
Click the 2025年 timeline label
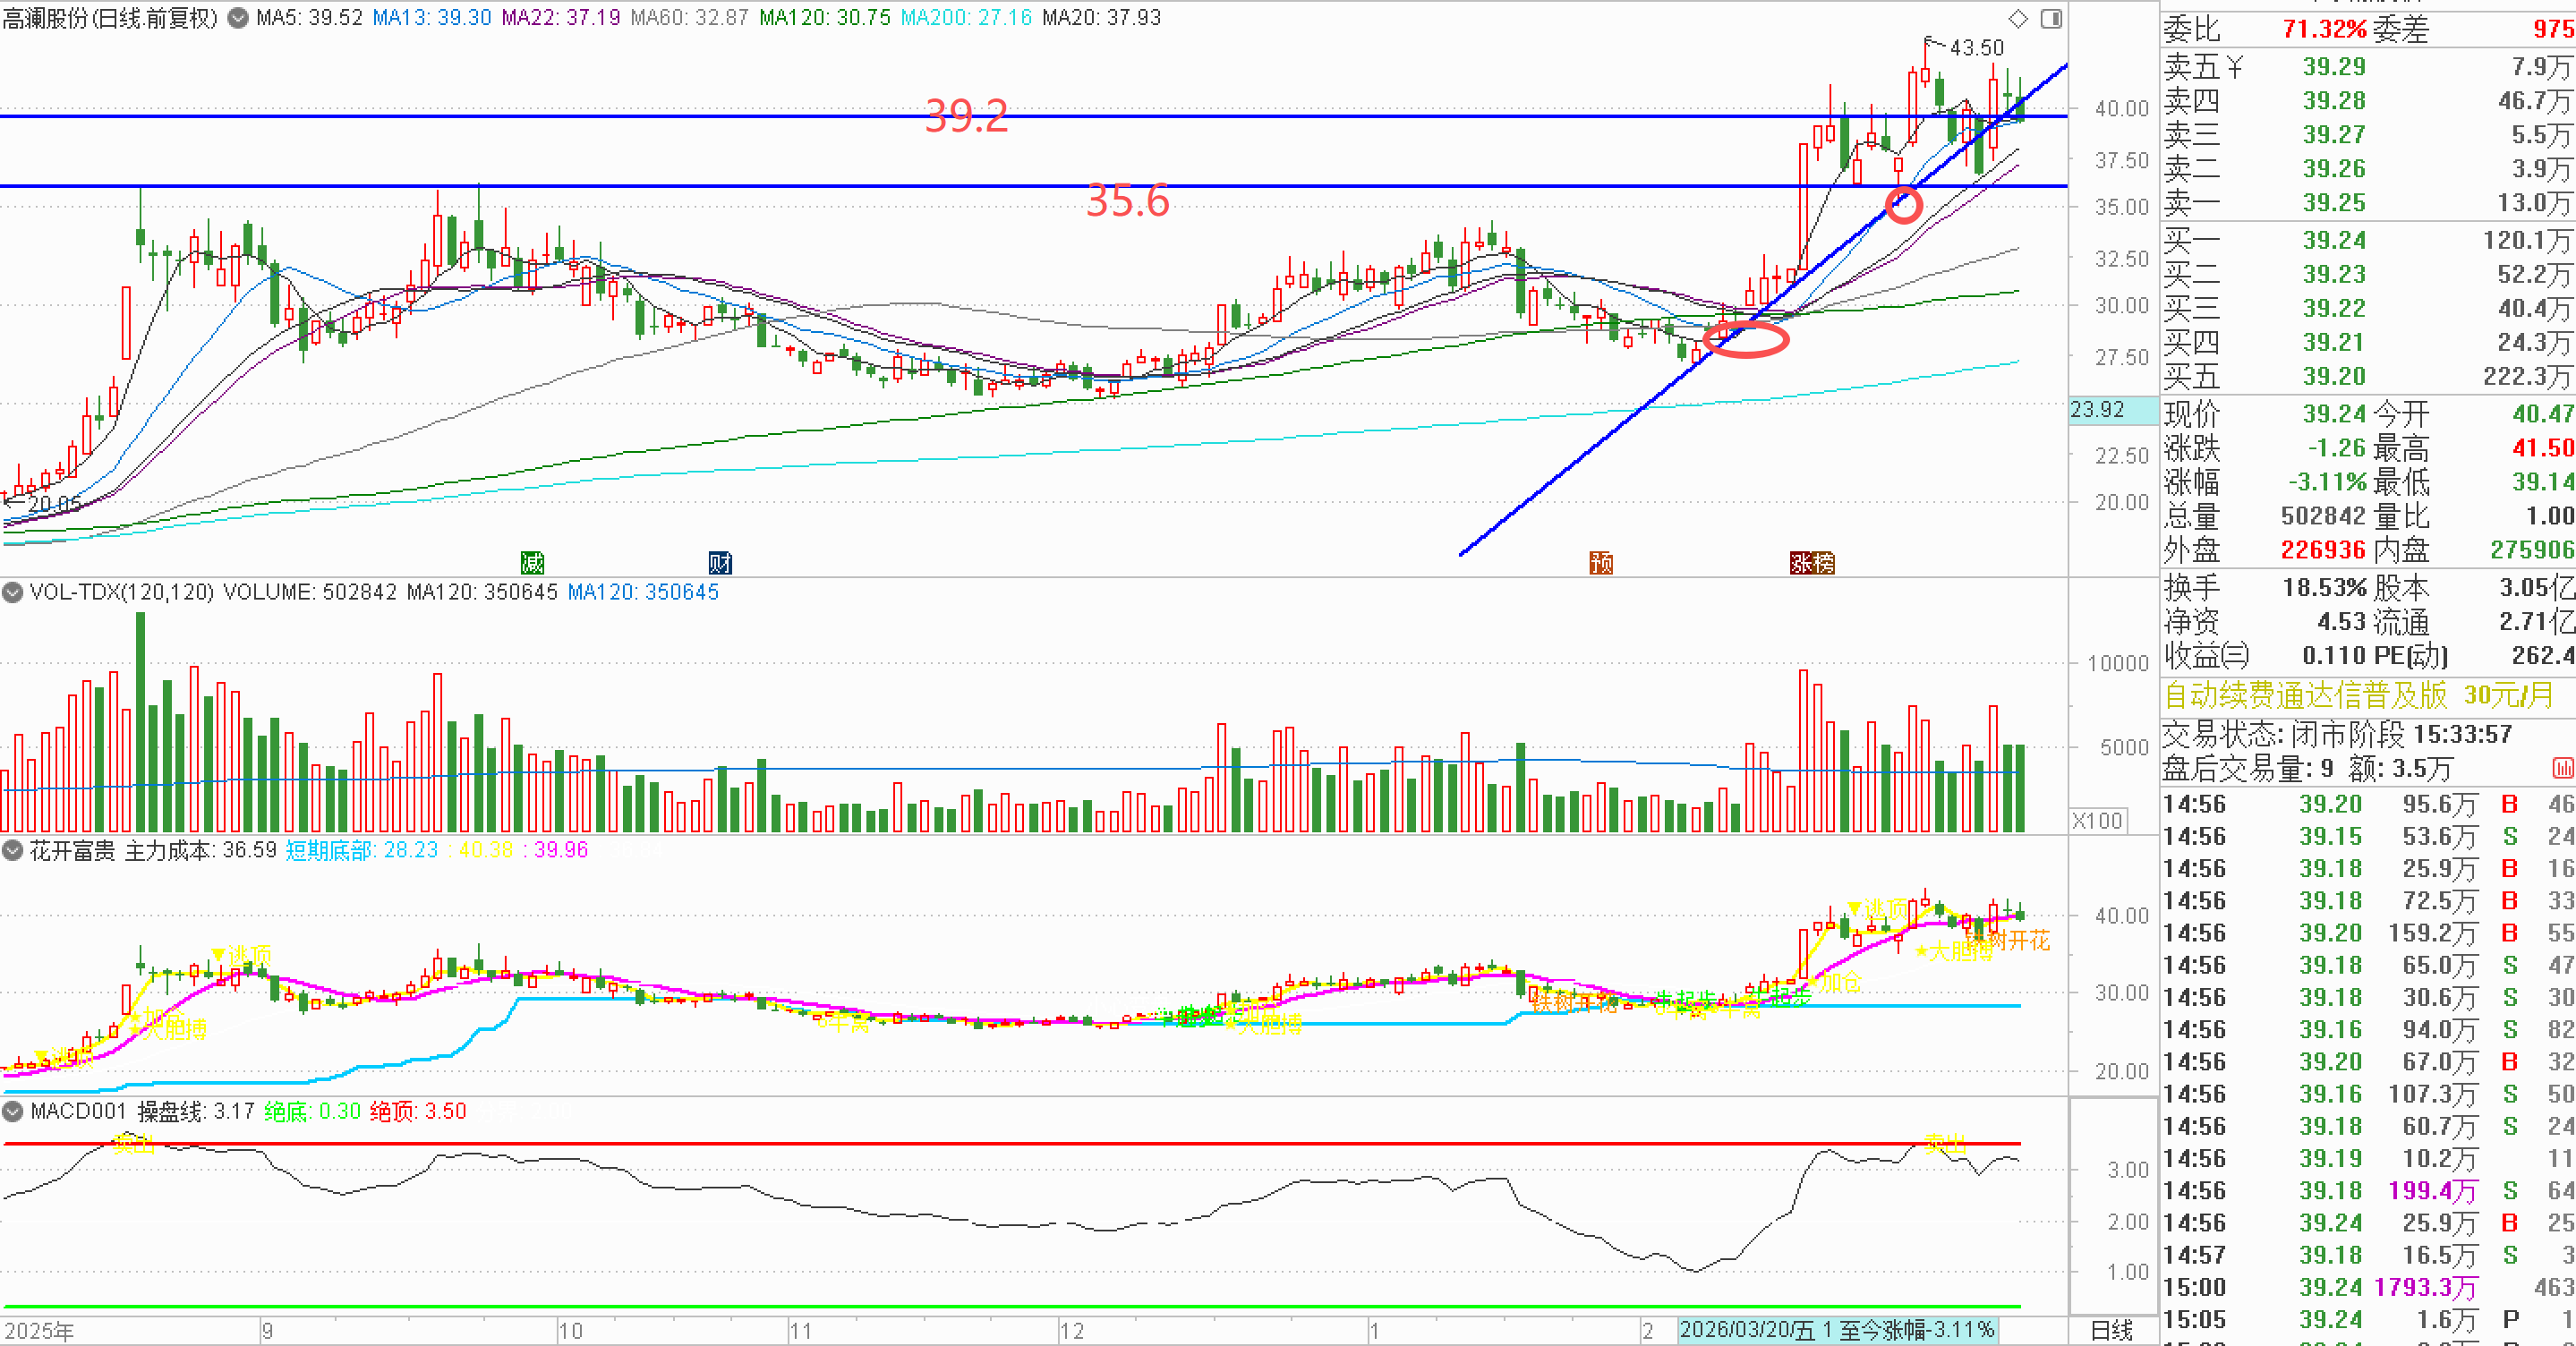pos(38,1331)
